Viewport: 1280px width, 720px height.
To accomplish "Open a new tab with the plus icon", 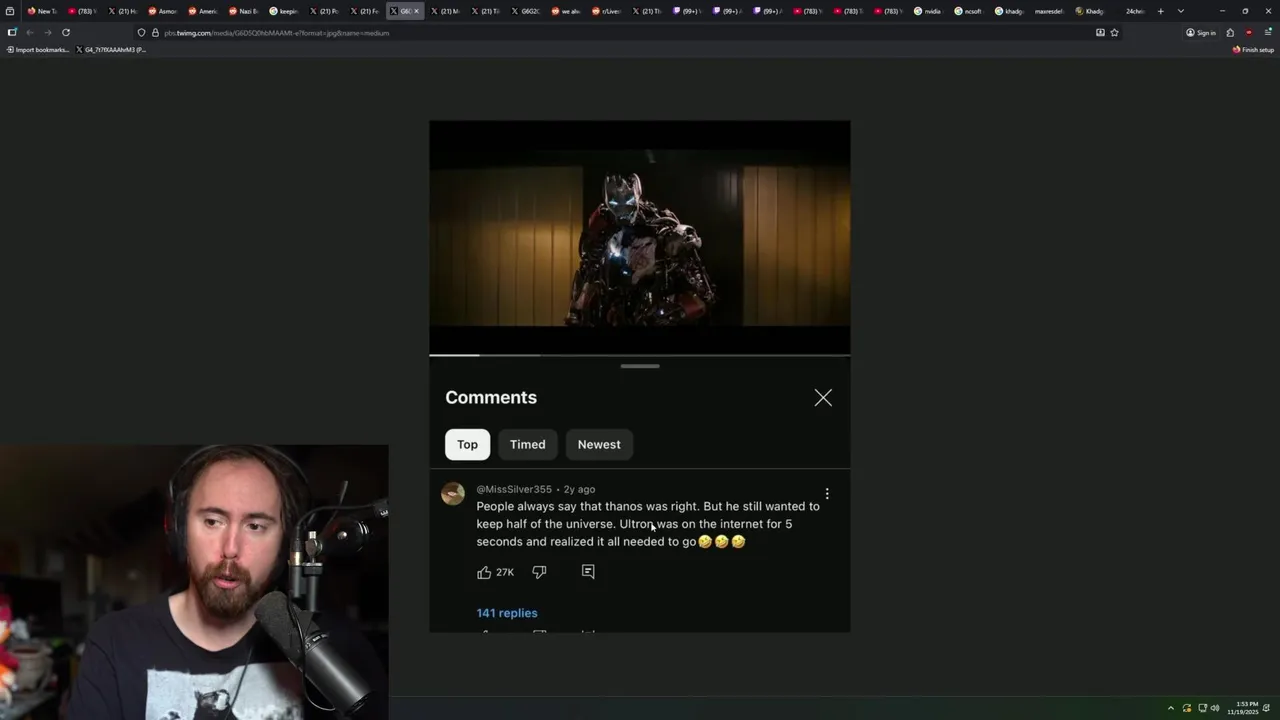I will point(1161,11).
